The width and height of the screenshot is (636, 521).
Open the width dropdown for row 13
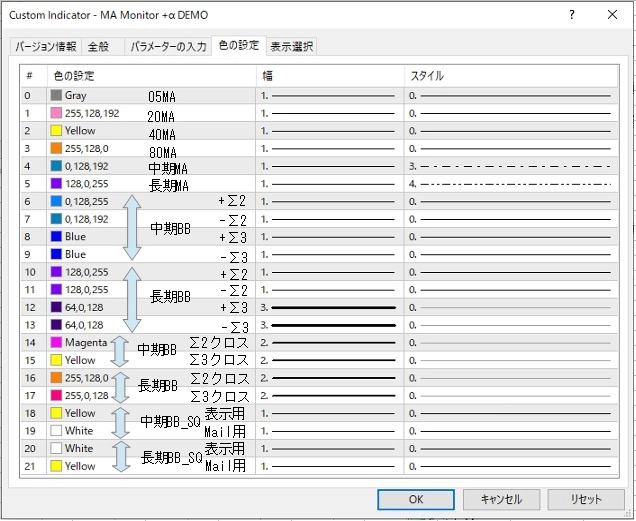(x=329, y=325)
